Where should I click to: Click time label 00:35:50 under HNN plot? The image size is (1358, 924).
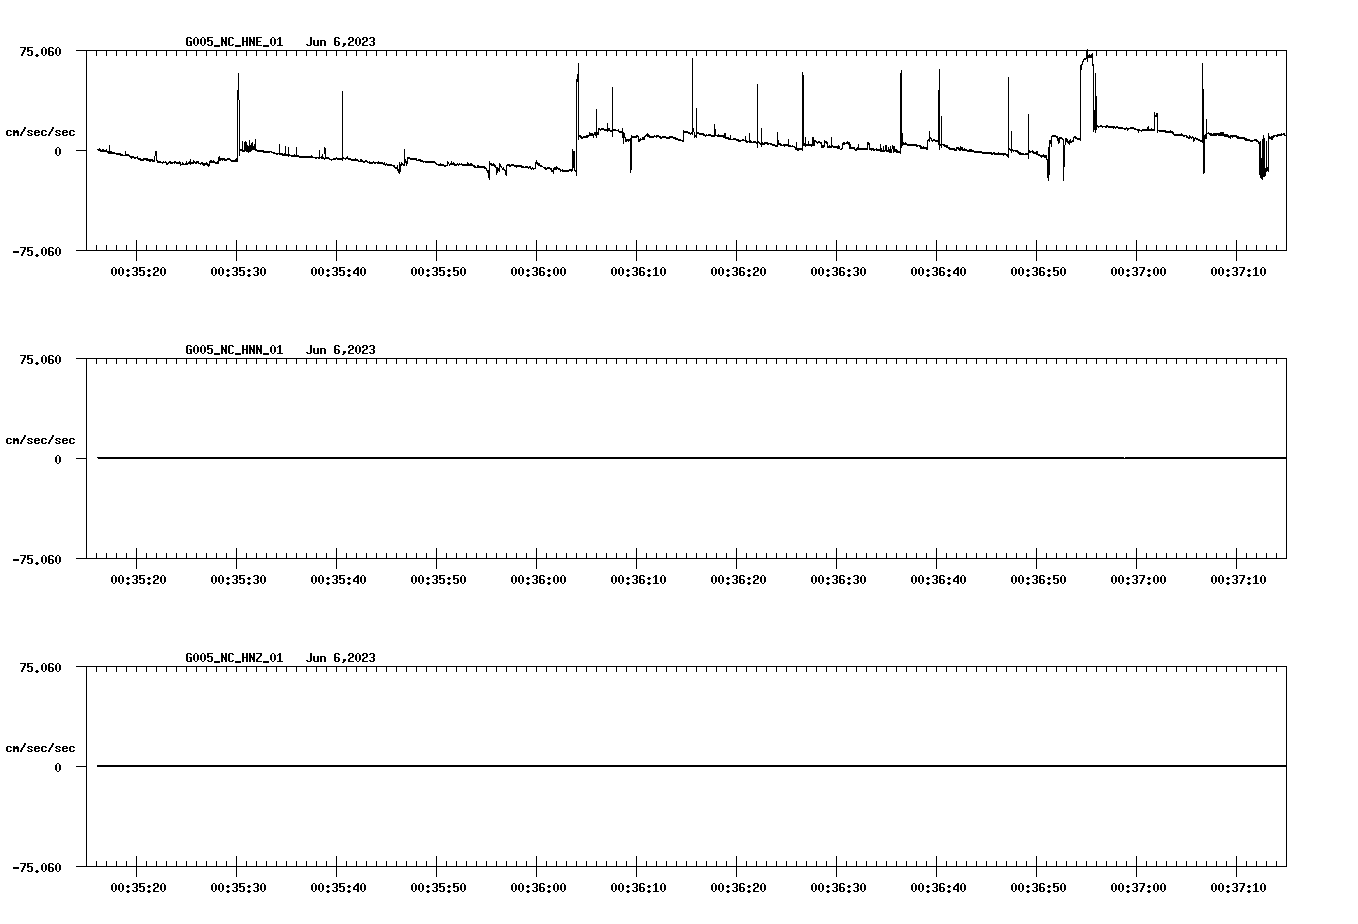(438, 580)
